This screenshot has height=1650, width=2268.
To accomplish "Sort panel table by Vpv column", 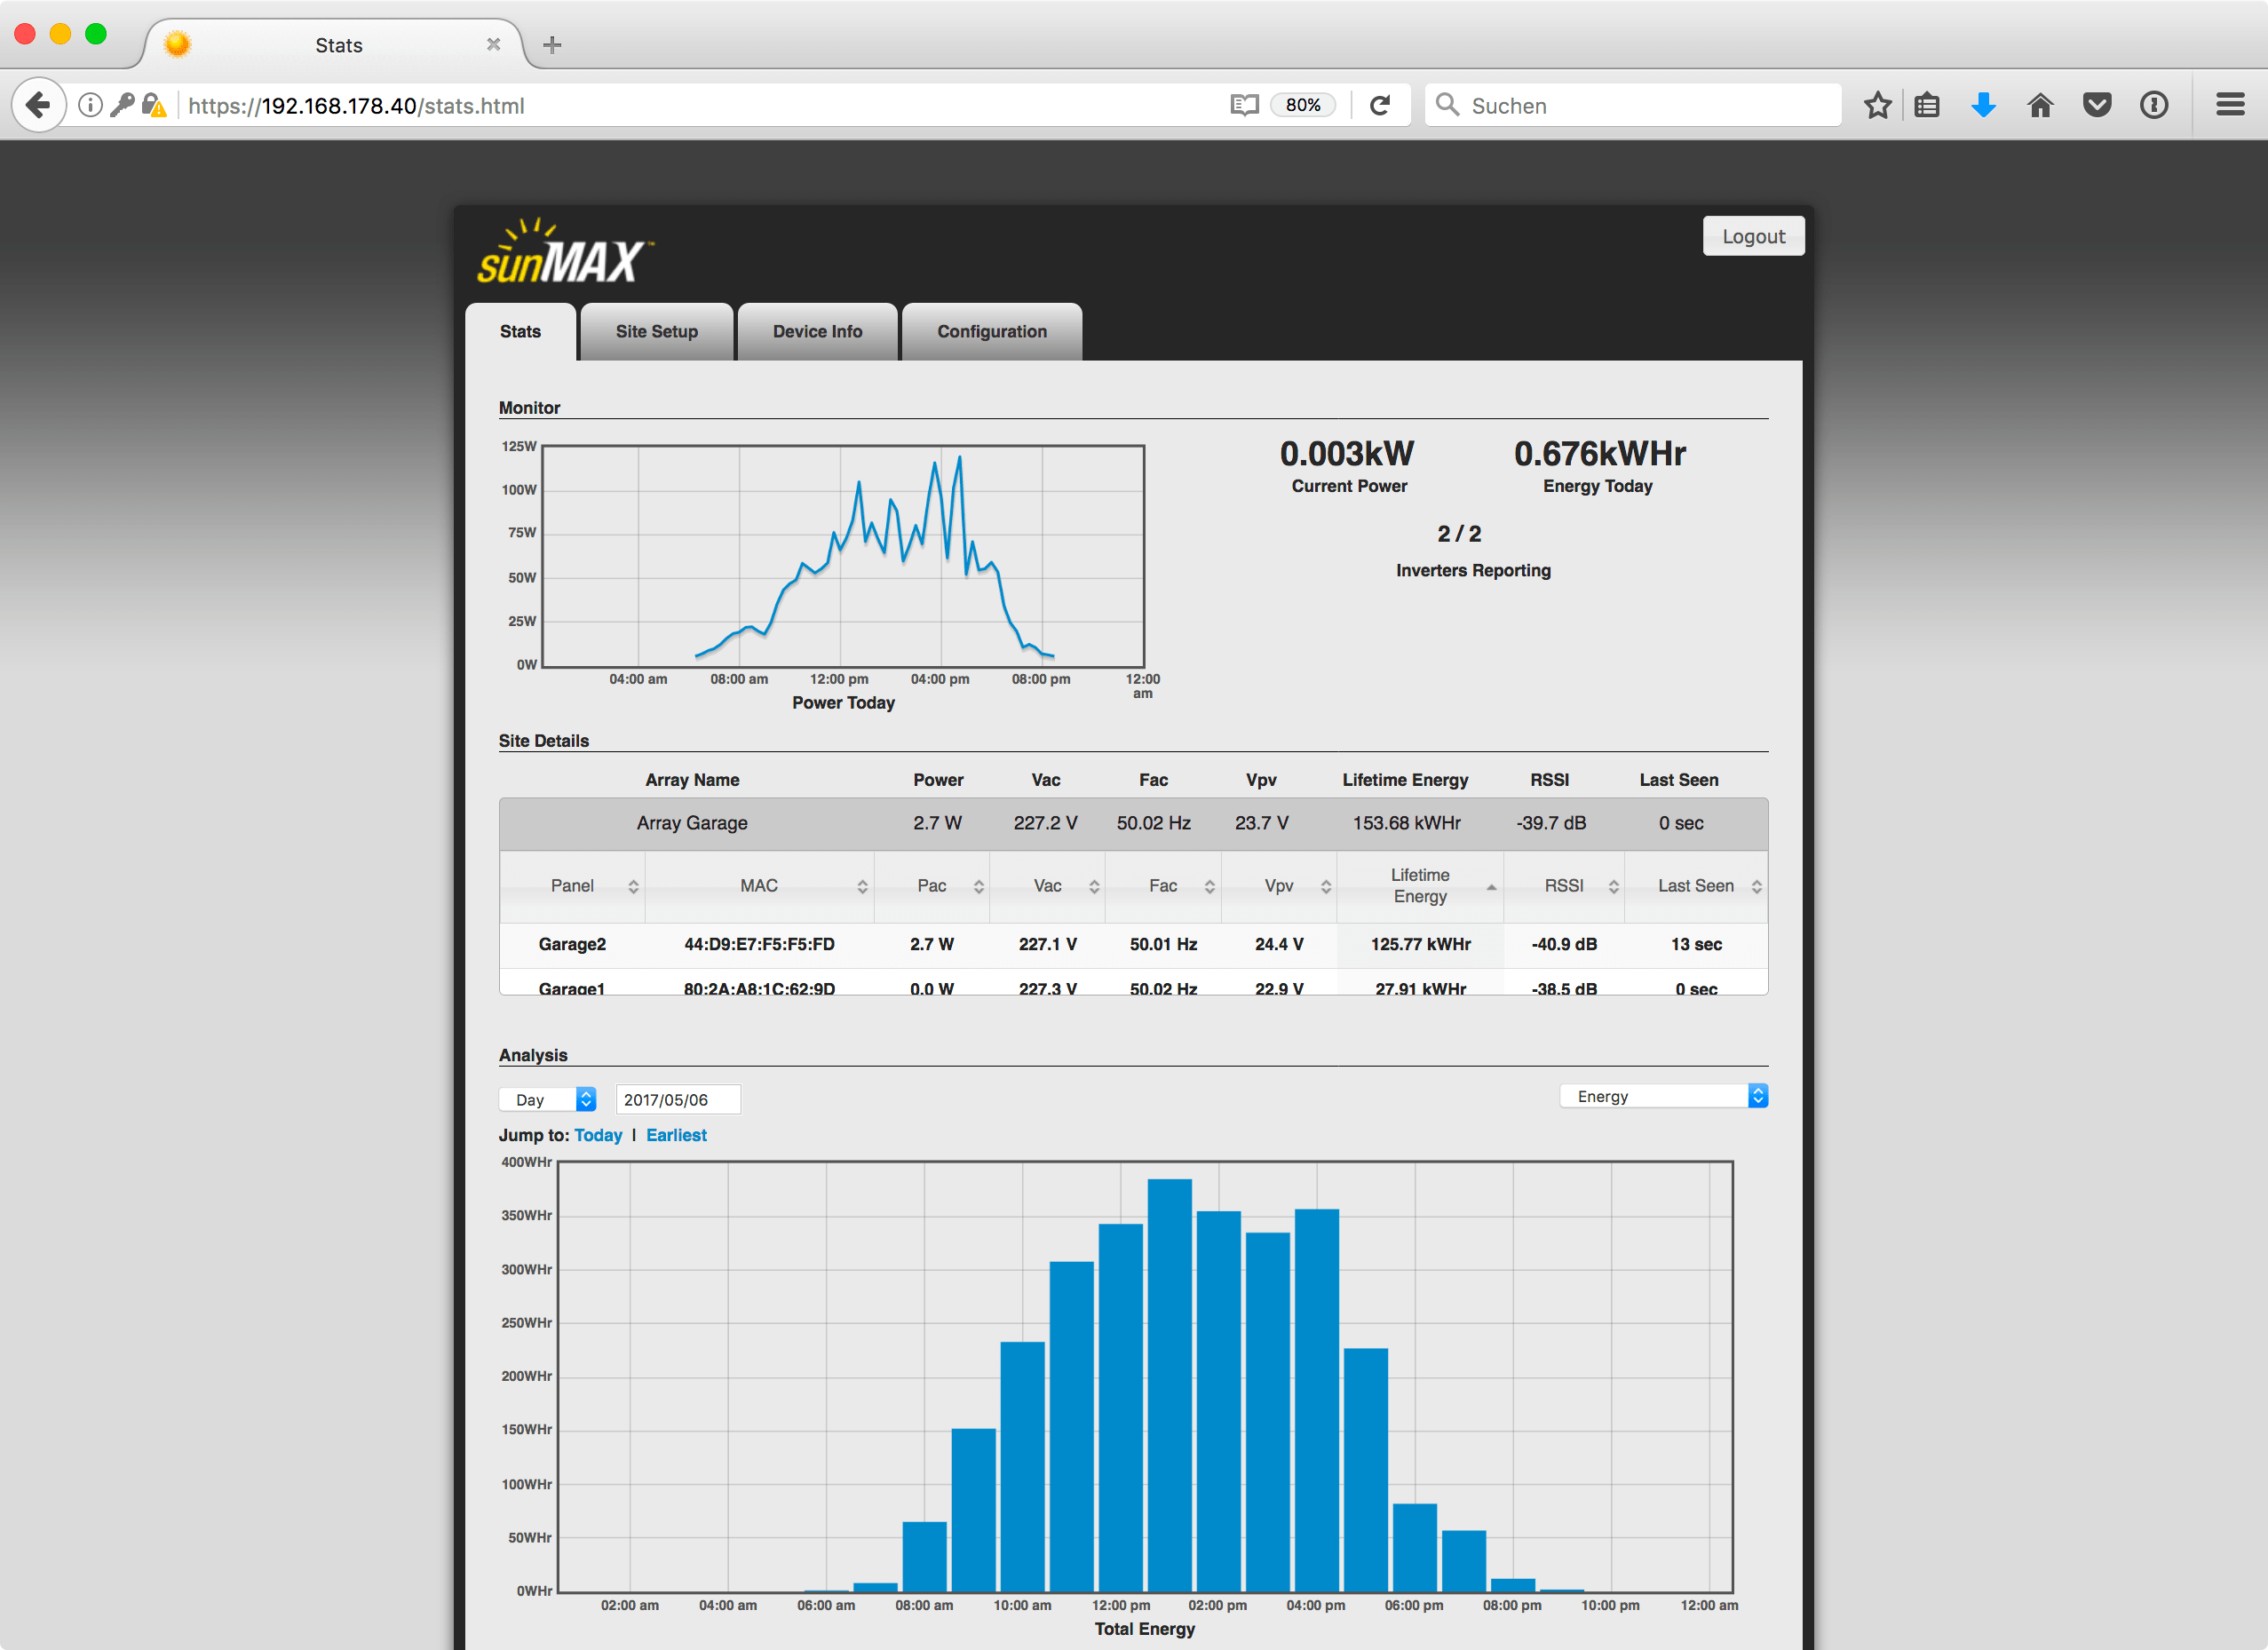I will tap(1279, 886).
